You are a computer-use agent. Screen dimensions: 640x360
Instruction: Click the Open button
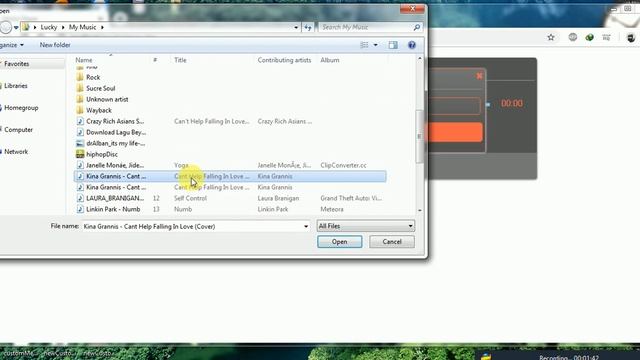tap(340, 242)
